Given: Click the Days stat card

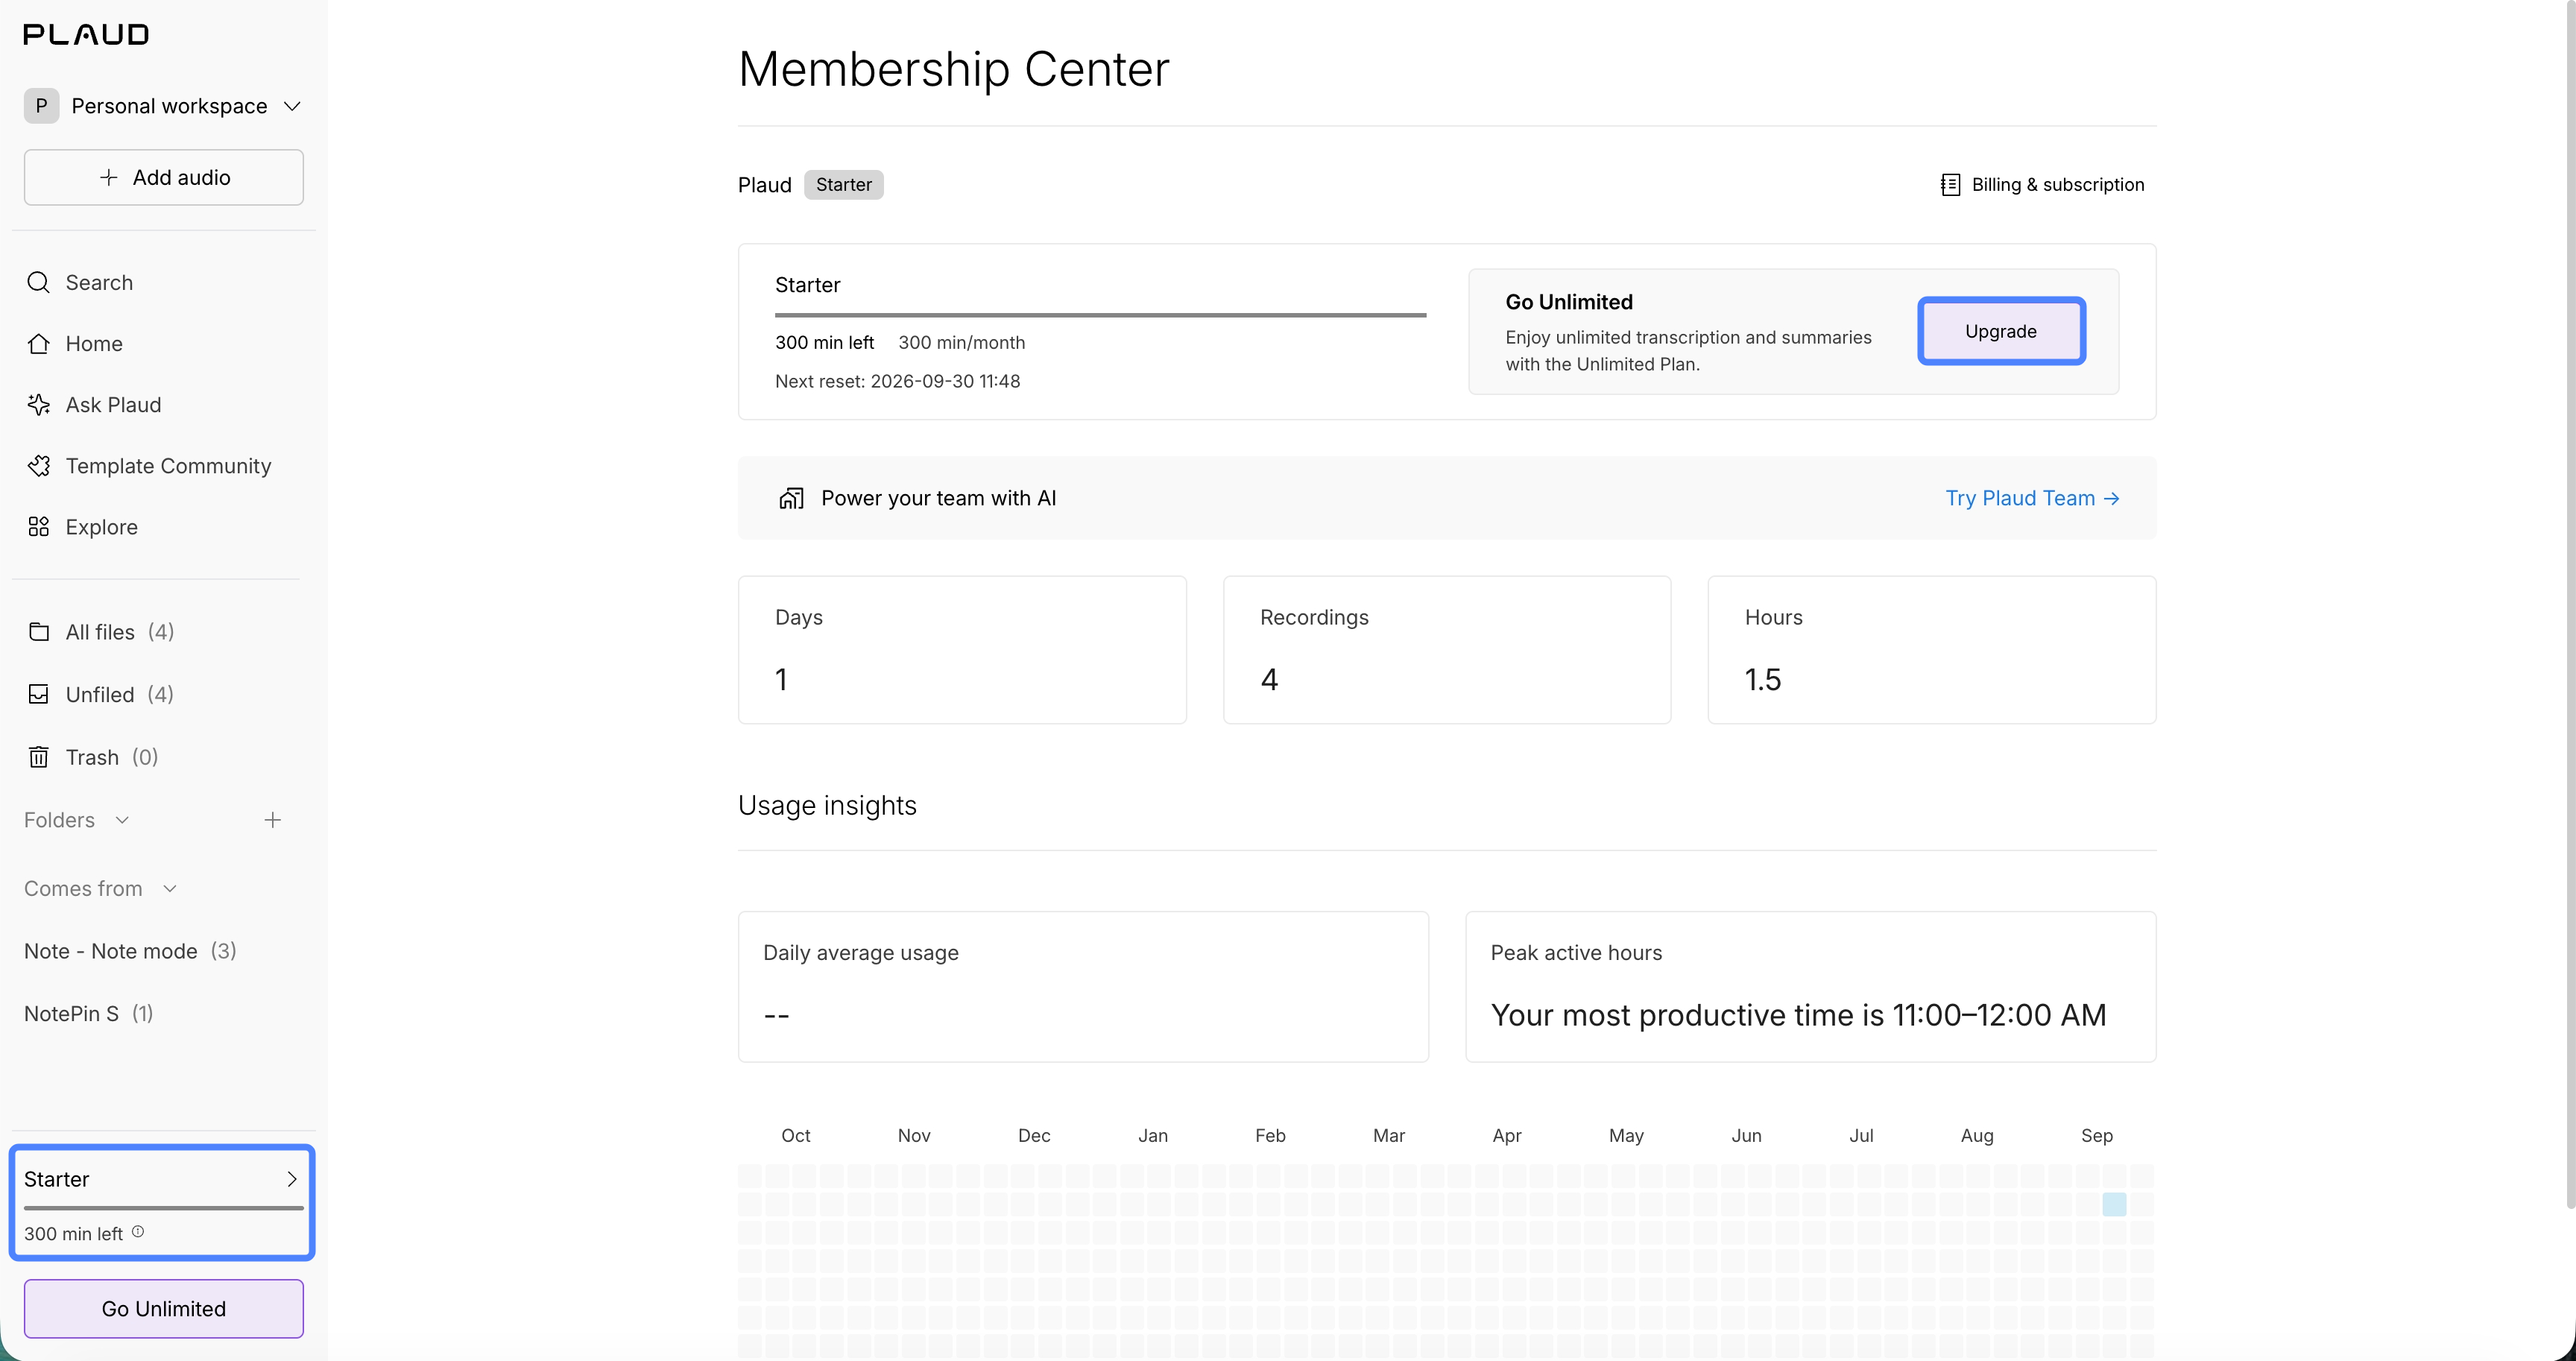Looking at the screenshot, I should tap(962, 650).
